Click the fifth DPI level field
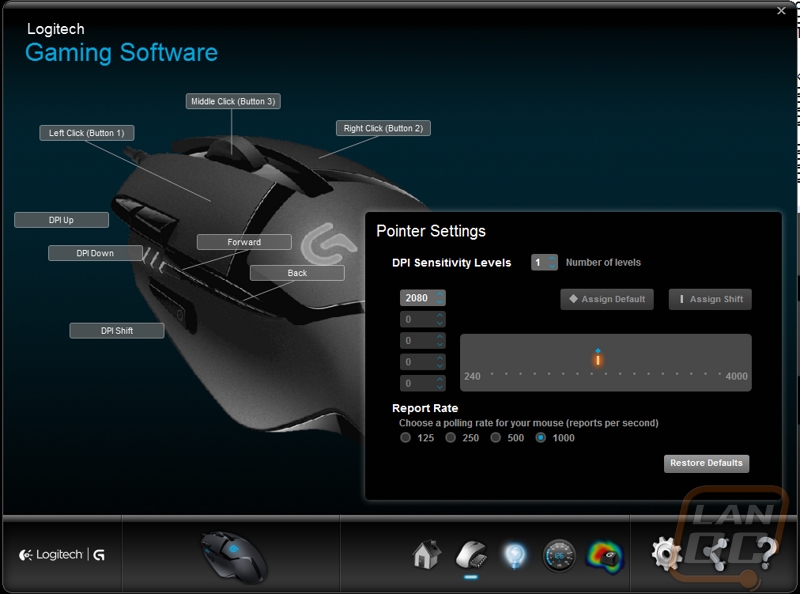The image size is (800, 594). point(422,383)
